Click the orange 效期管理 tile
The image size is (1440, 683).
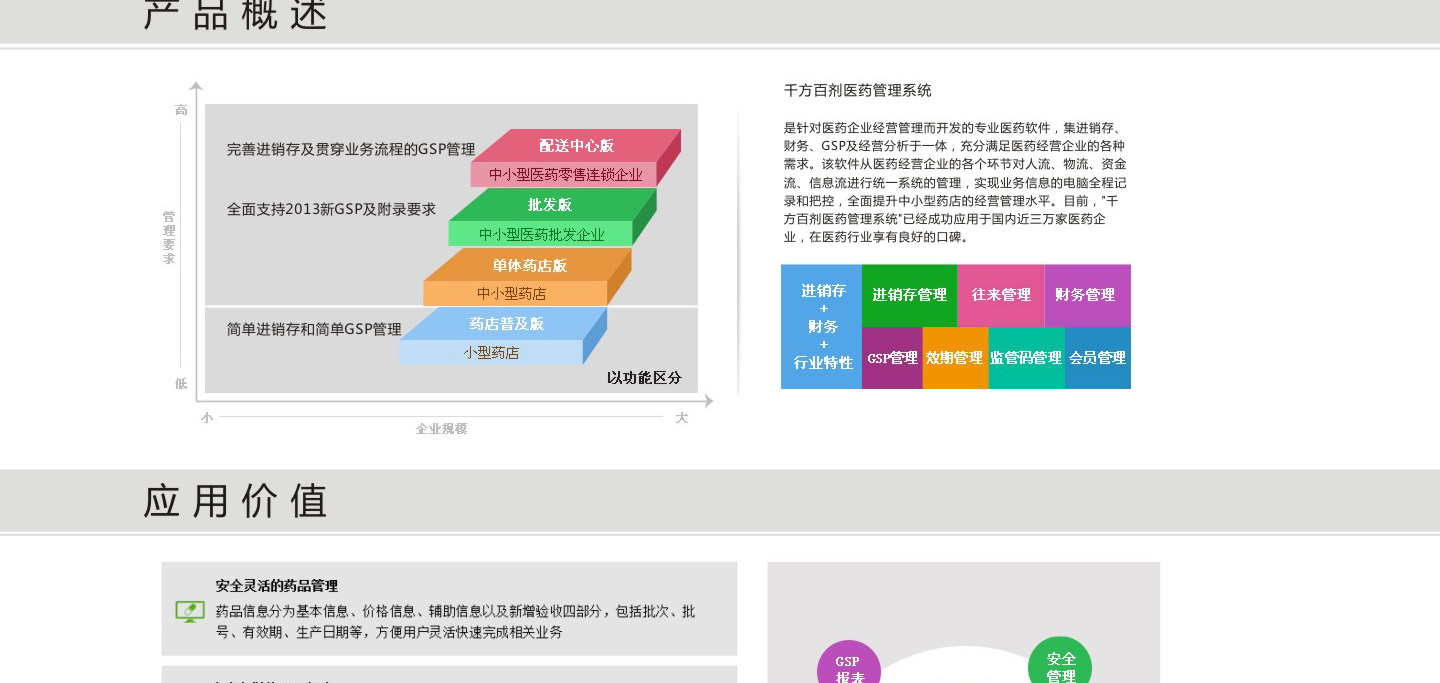click(955, 358)
